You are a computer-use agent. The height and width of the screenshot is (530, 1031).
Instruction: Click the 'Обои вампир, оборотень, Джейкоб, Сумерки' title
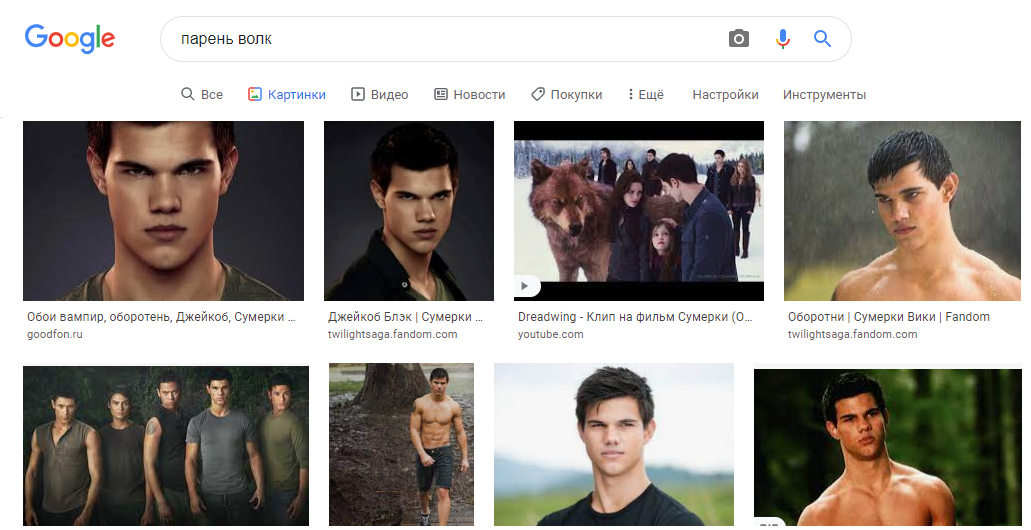click(x=161, y=317)
